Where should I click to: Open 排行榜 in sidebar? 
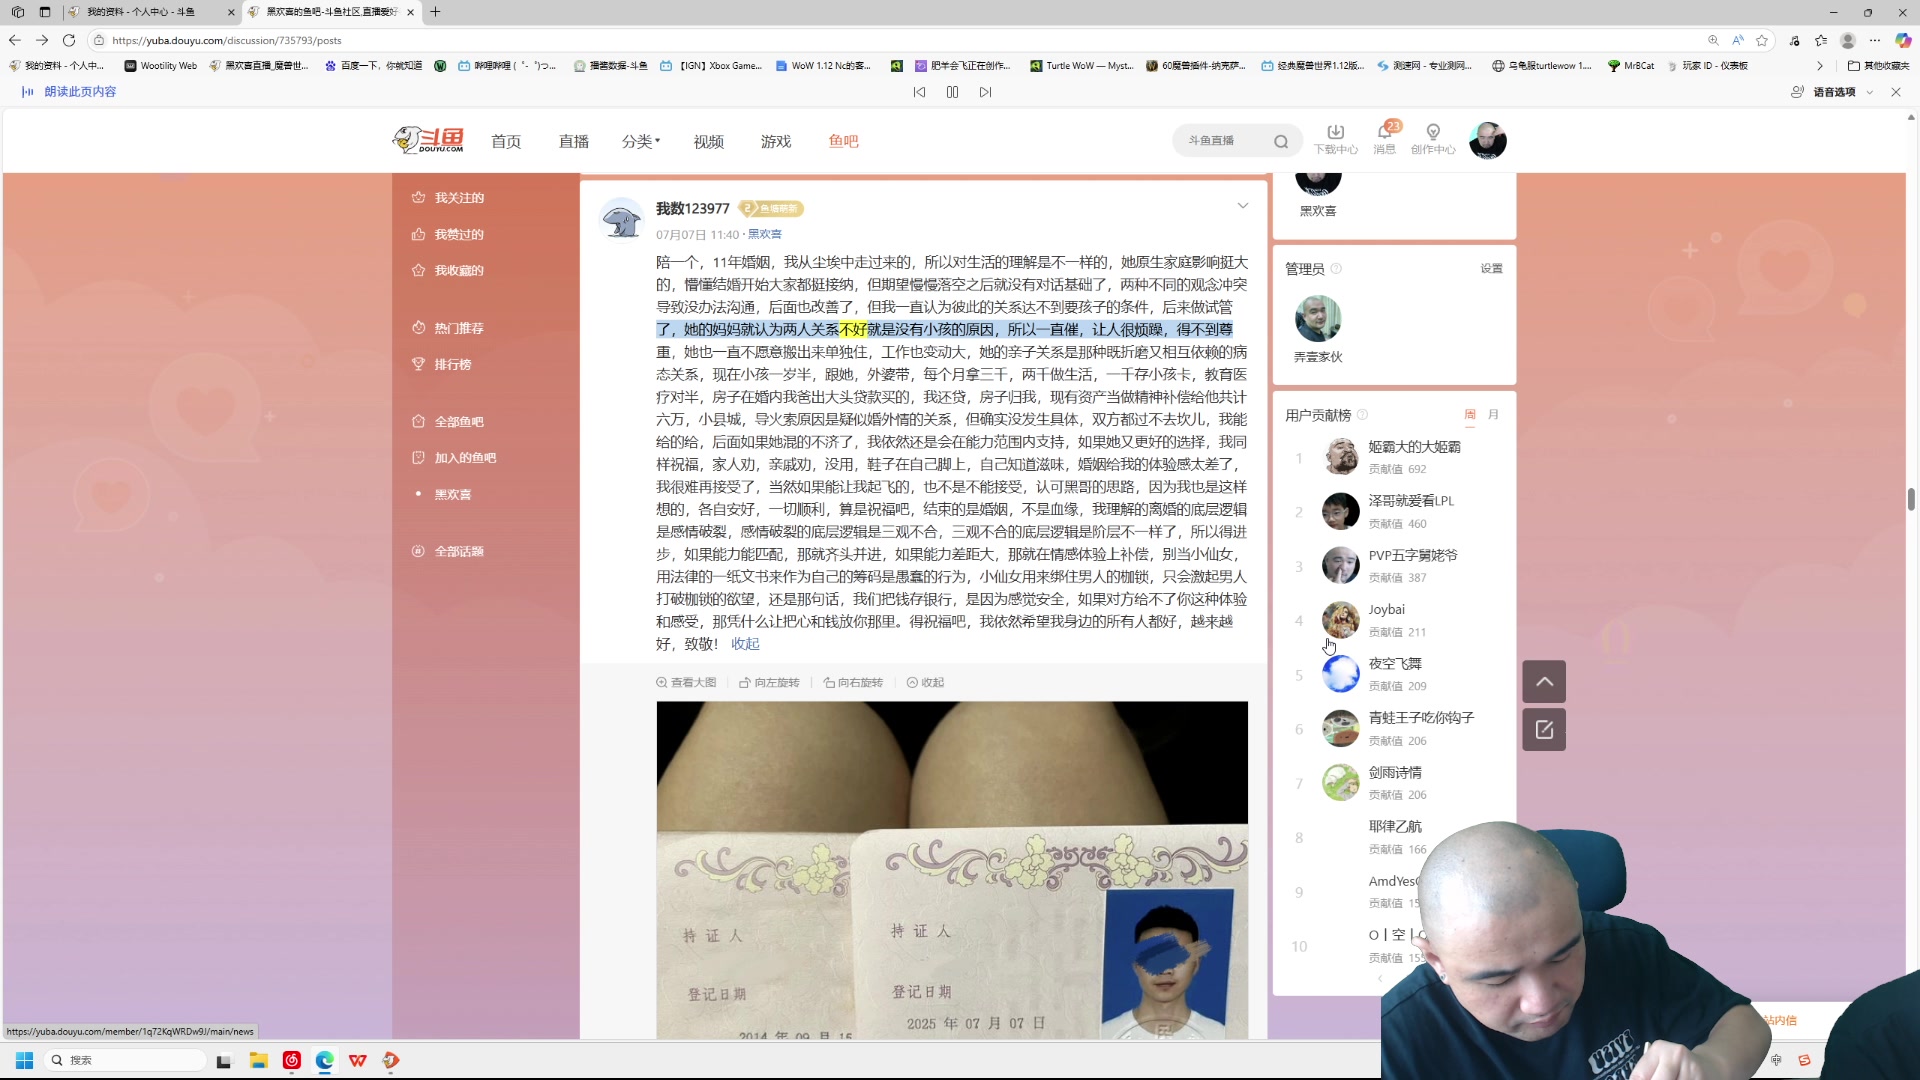click(442, 364)
